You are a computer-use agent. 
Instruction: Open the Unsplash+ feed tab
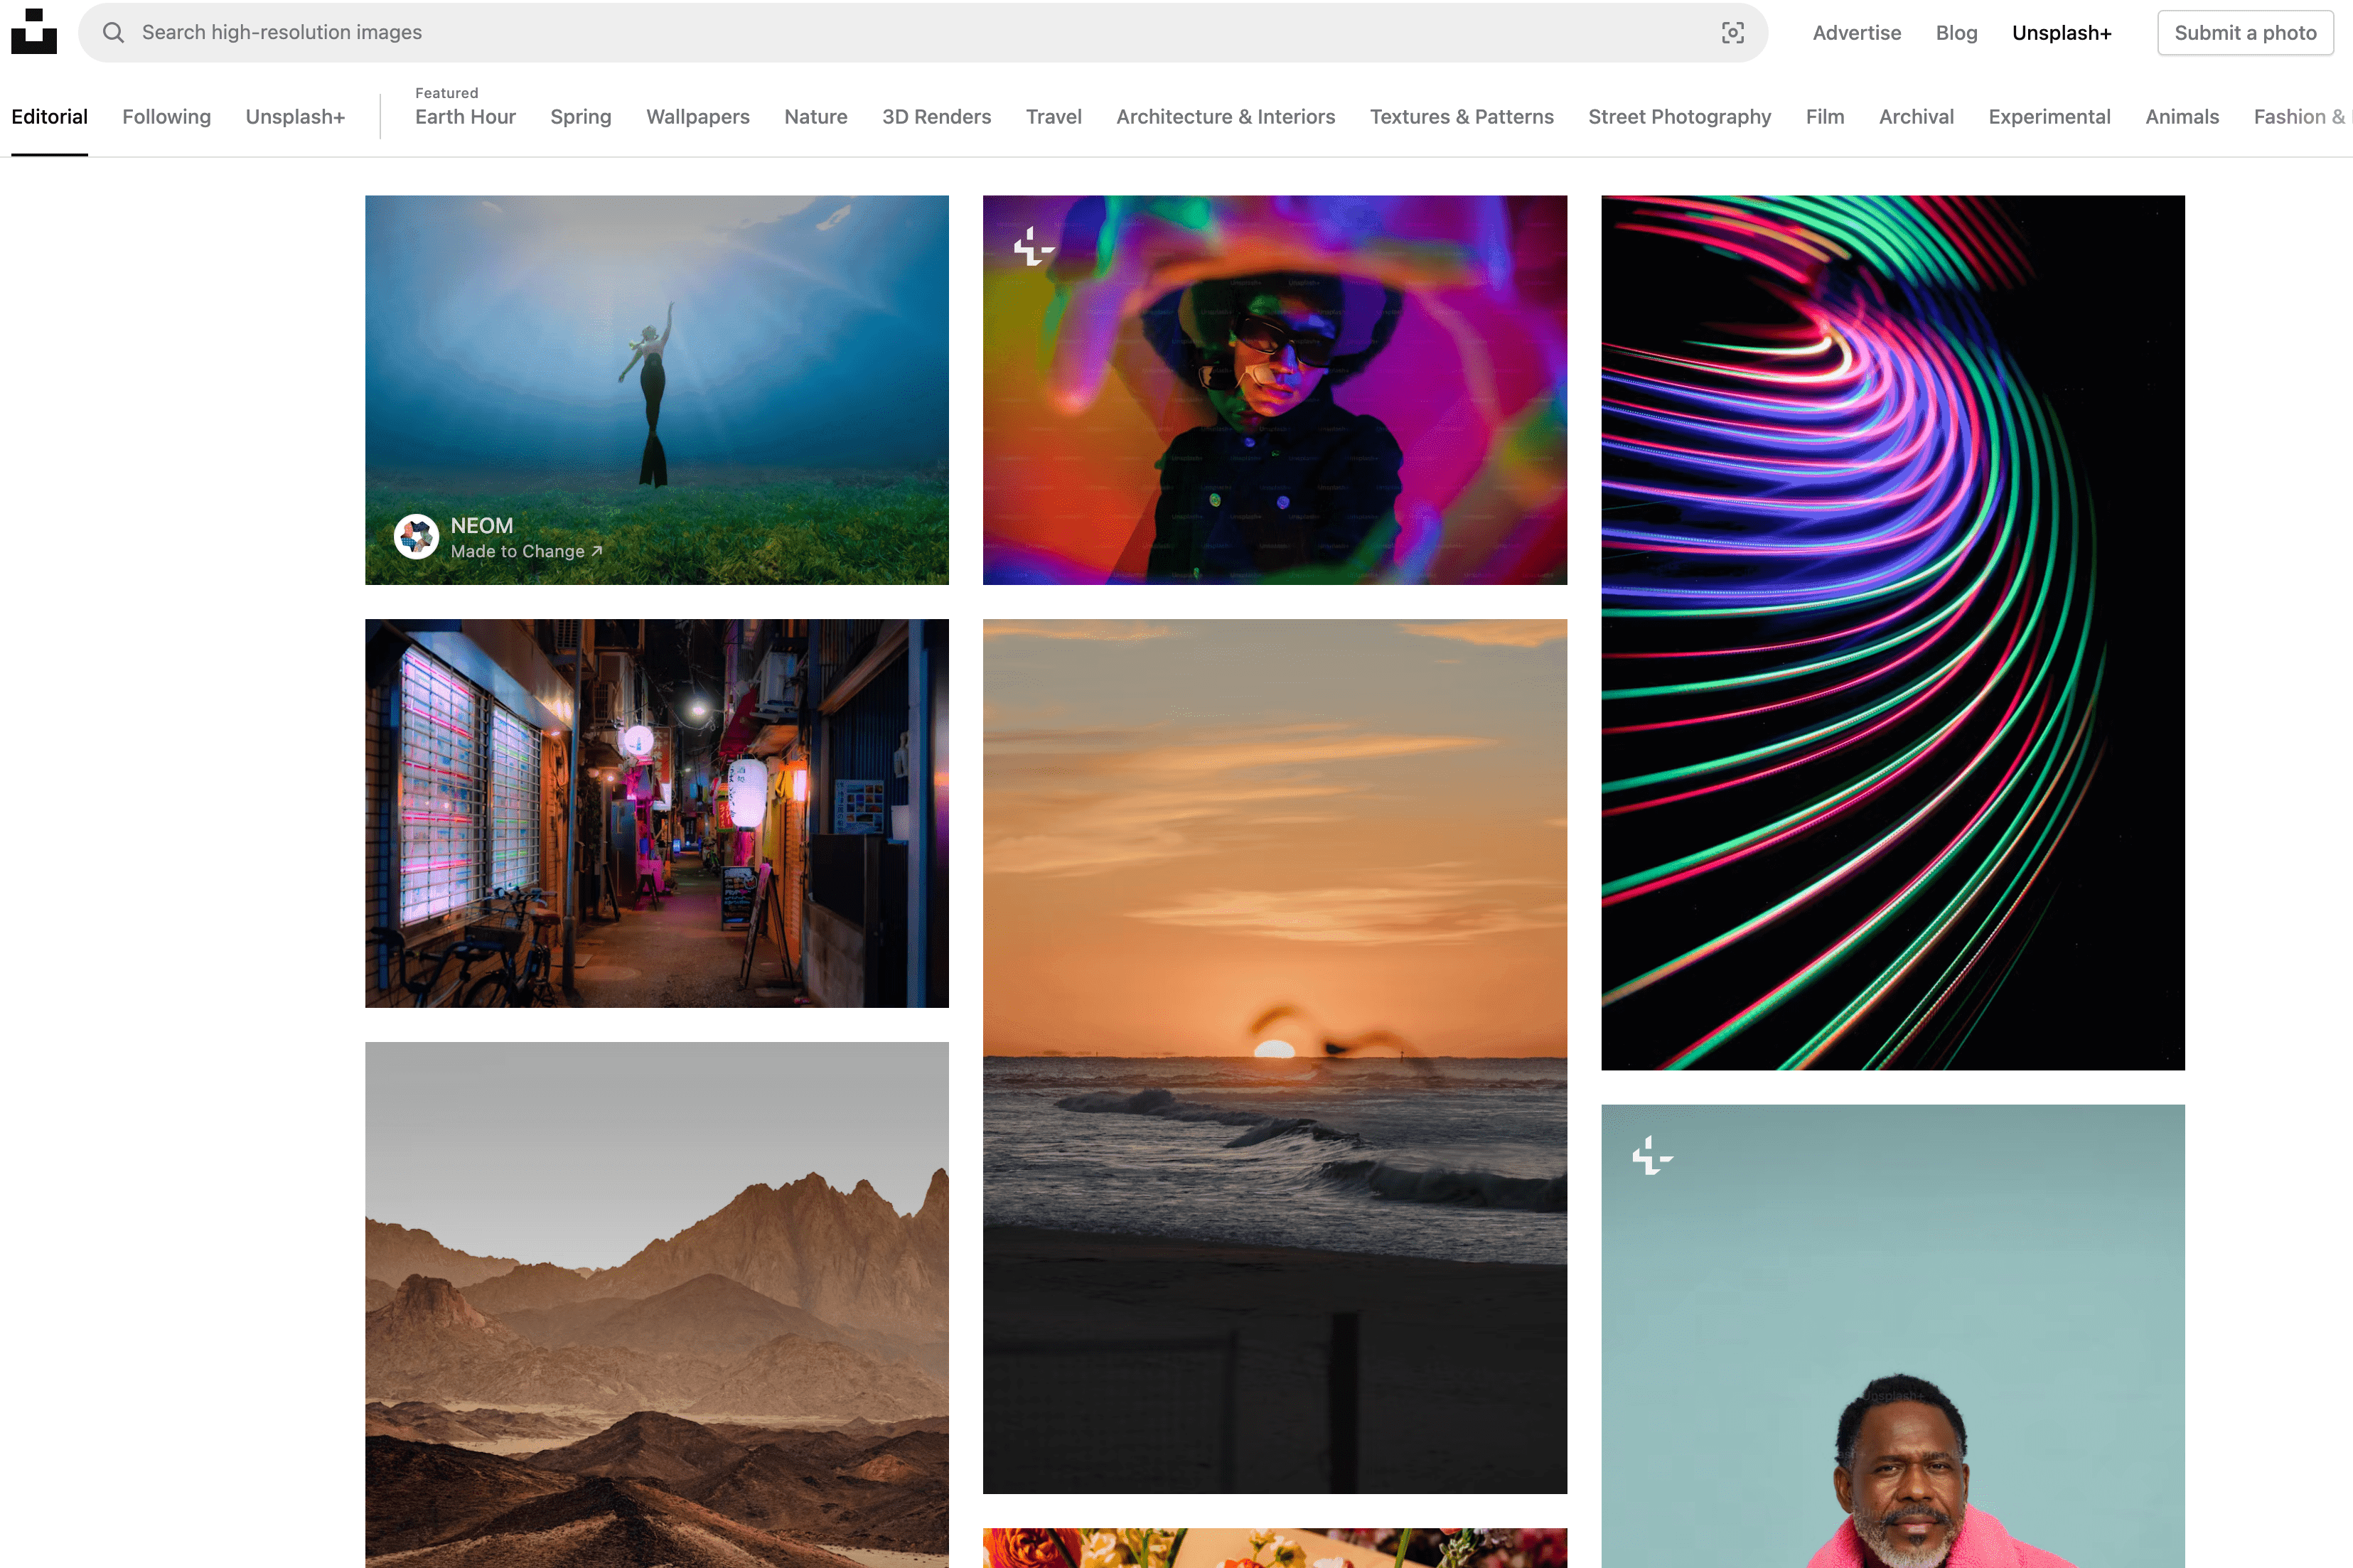tap(295, 116)
